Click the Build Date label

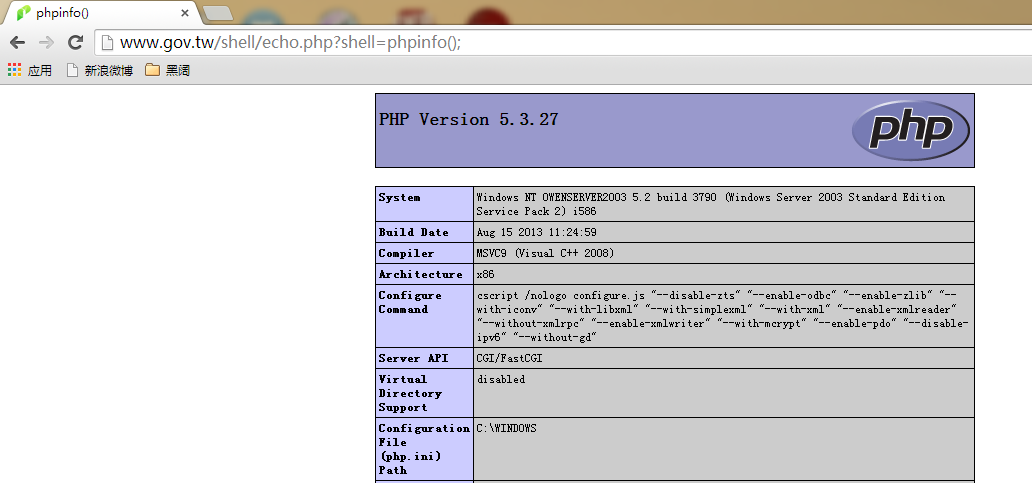(413, 232)
